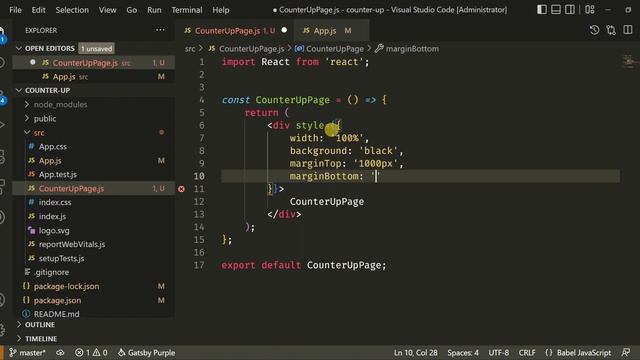Split editor right icon
The width and height of the screenshot is (640, 360).
point(628,30)
